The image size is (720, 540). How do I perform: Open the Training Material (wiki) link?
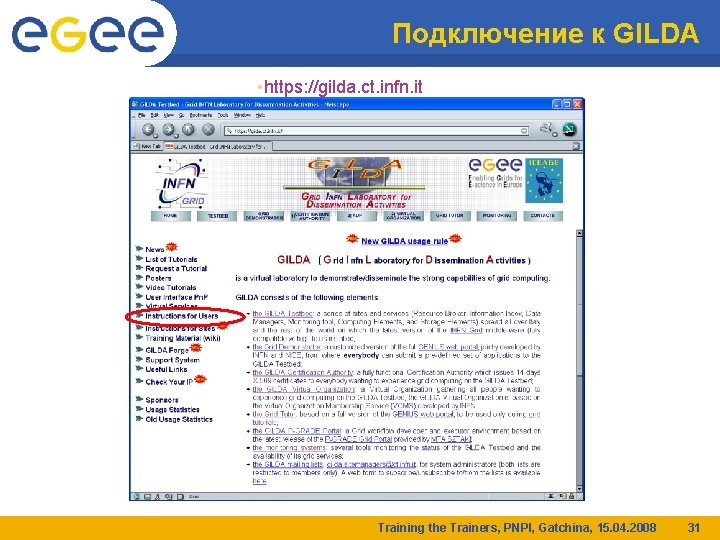[183, 338]
